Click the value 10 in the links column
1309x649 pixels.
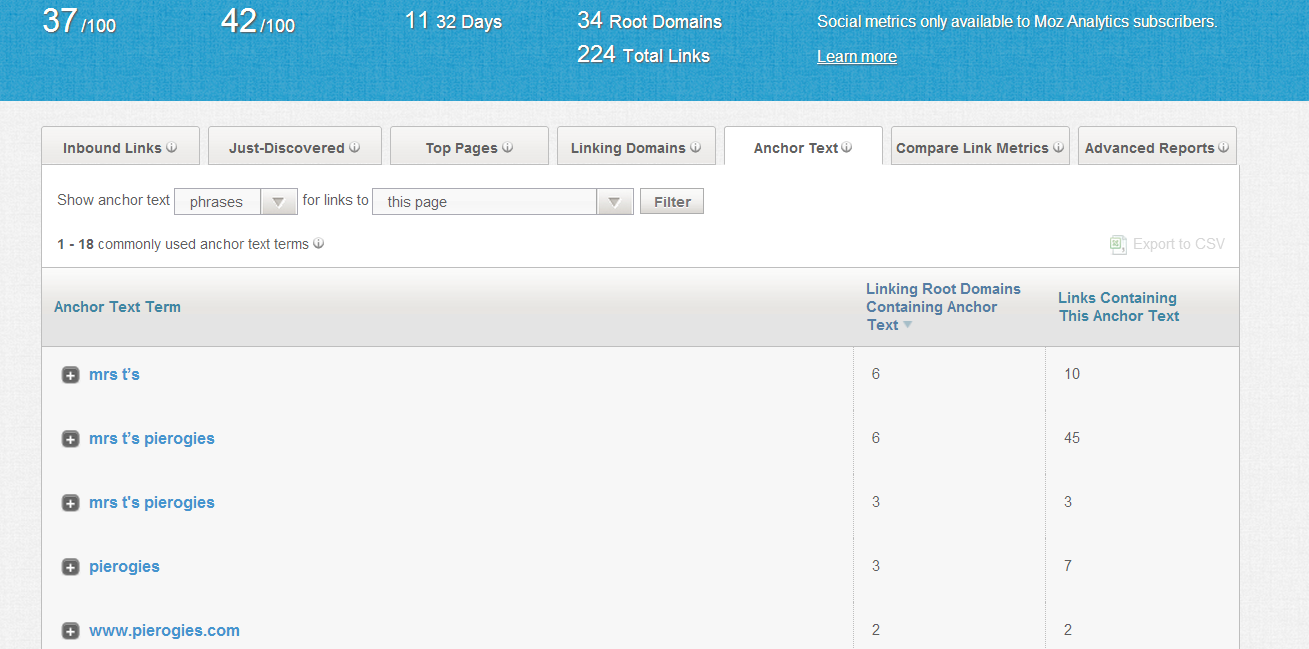[x=1072, y=374]
